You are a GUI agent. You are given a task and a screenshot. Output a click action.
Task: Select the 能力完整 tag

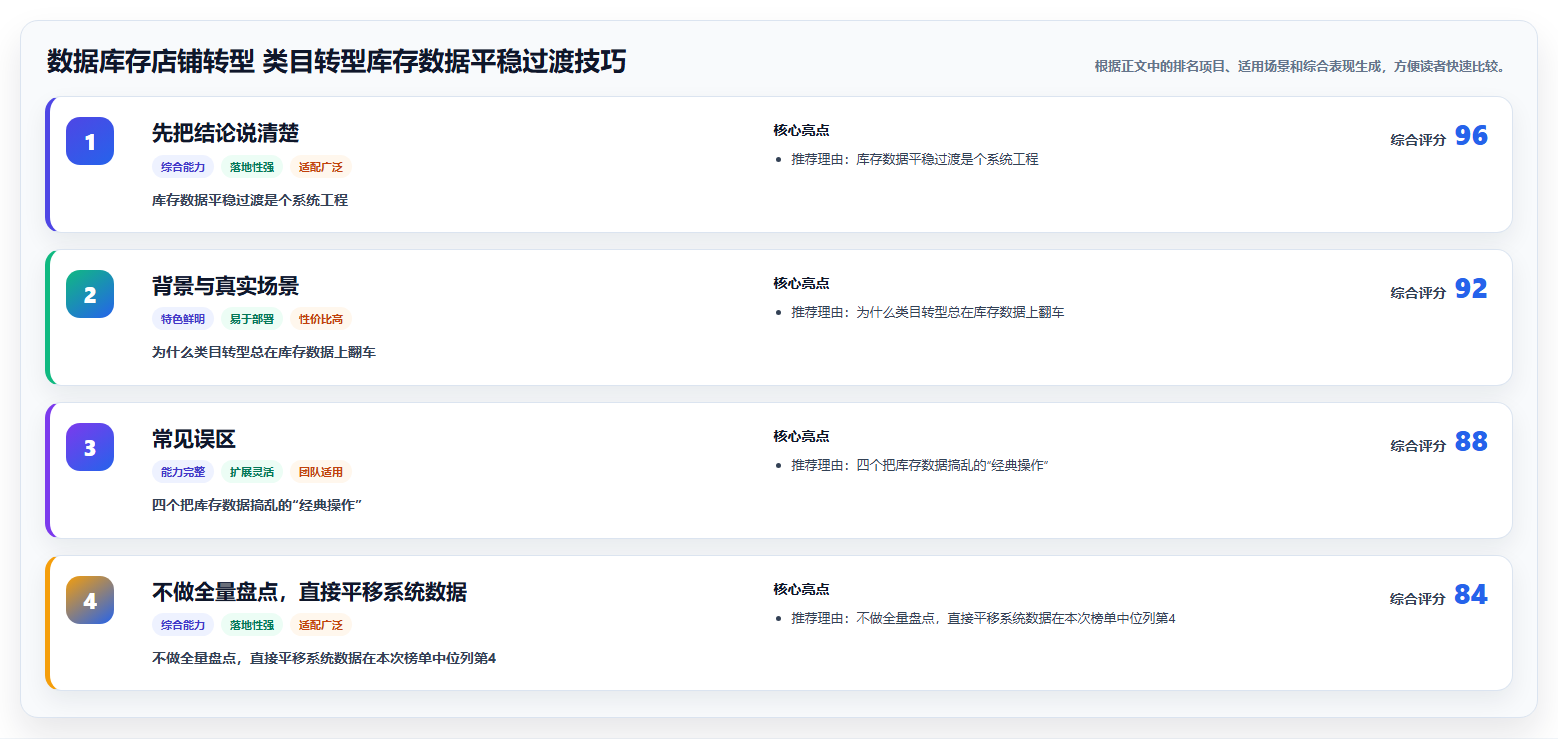point(183,472)
